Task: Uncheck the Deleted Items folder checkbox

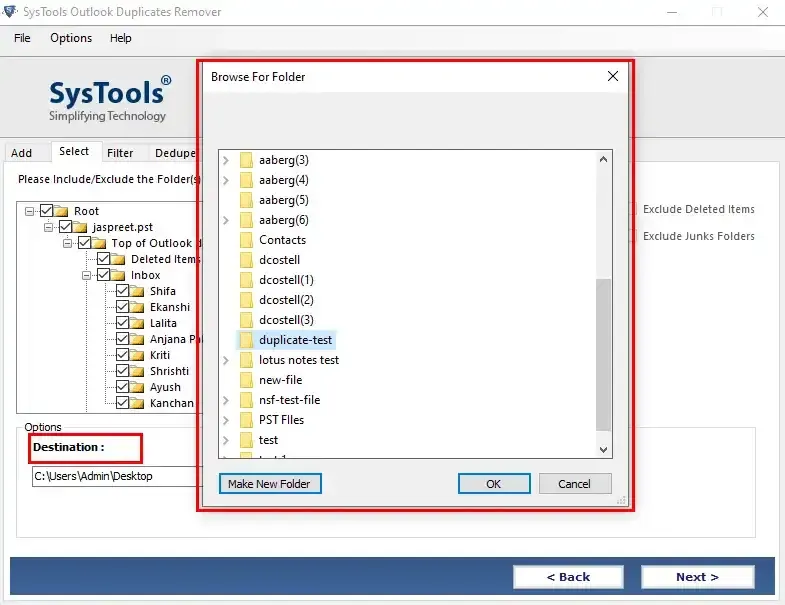Action: click(x=104, y=259)
